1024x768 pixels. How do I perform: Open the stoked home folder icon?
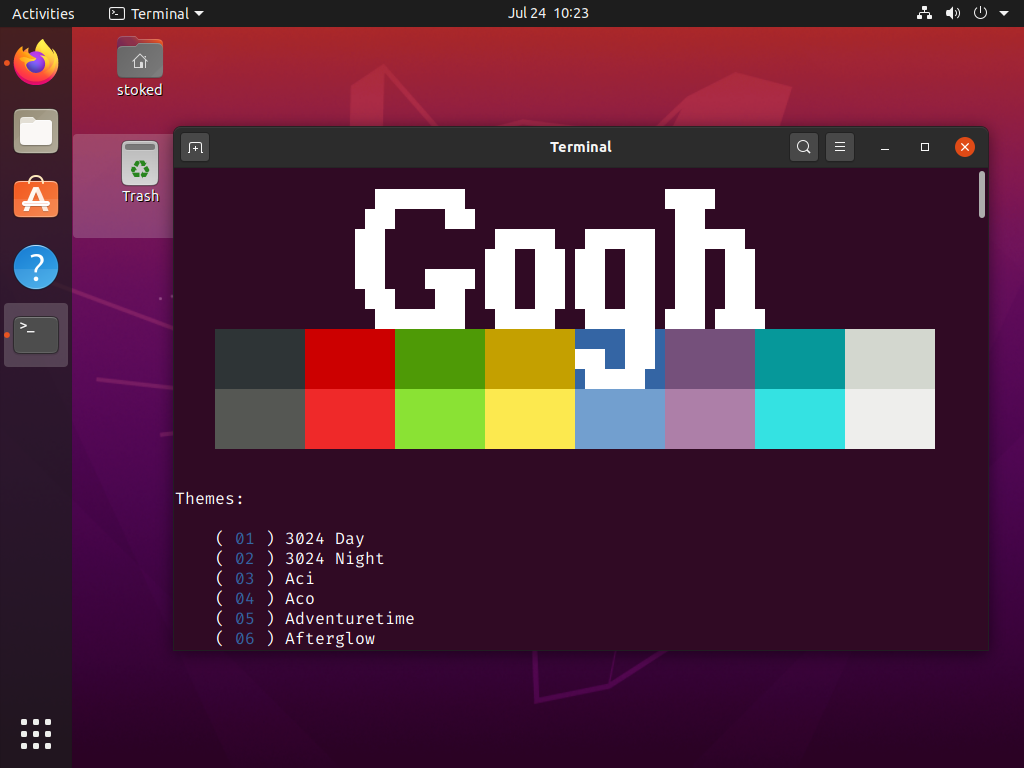click(x=140, y=66)
